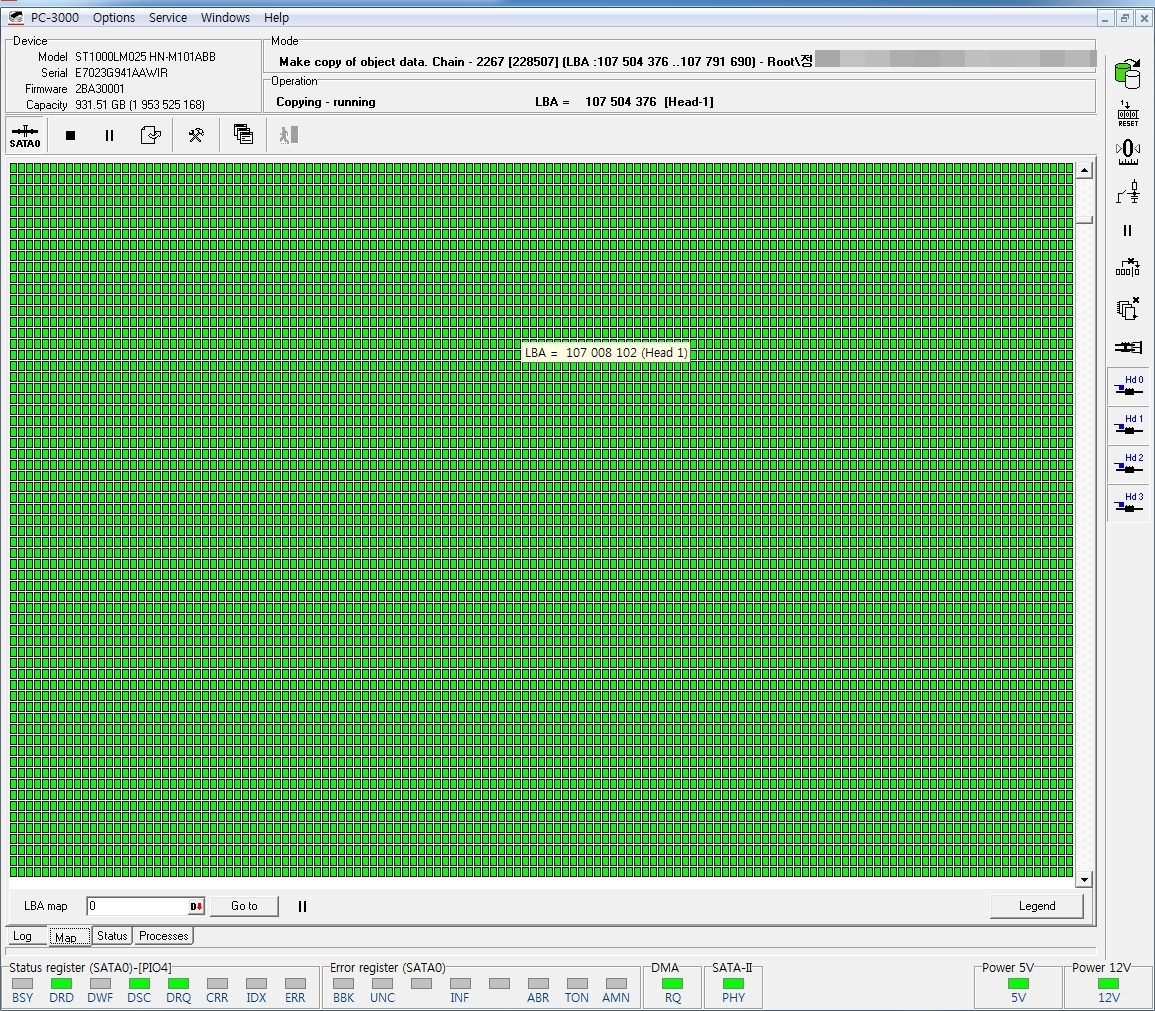This screenshot has width=1155, height=1011.
Task: Click the LBA 107 008 102 tooltip
Action: coord(605,353)
